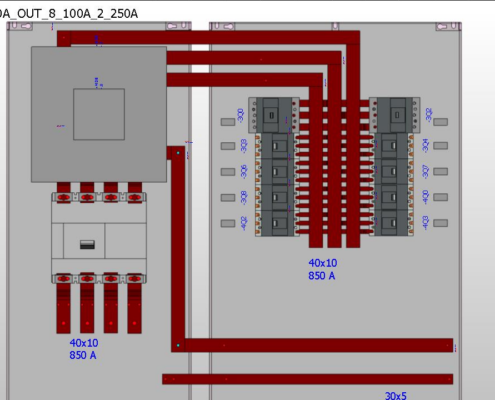
Task: Click the -3Q7 breaker switch lever
Action: click(x=393, y=172)
